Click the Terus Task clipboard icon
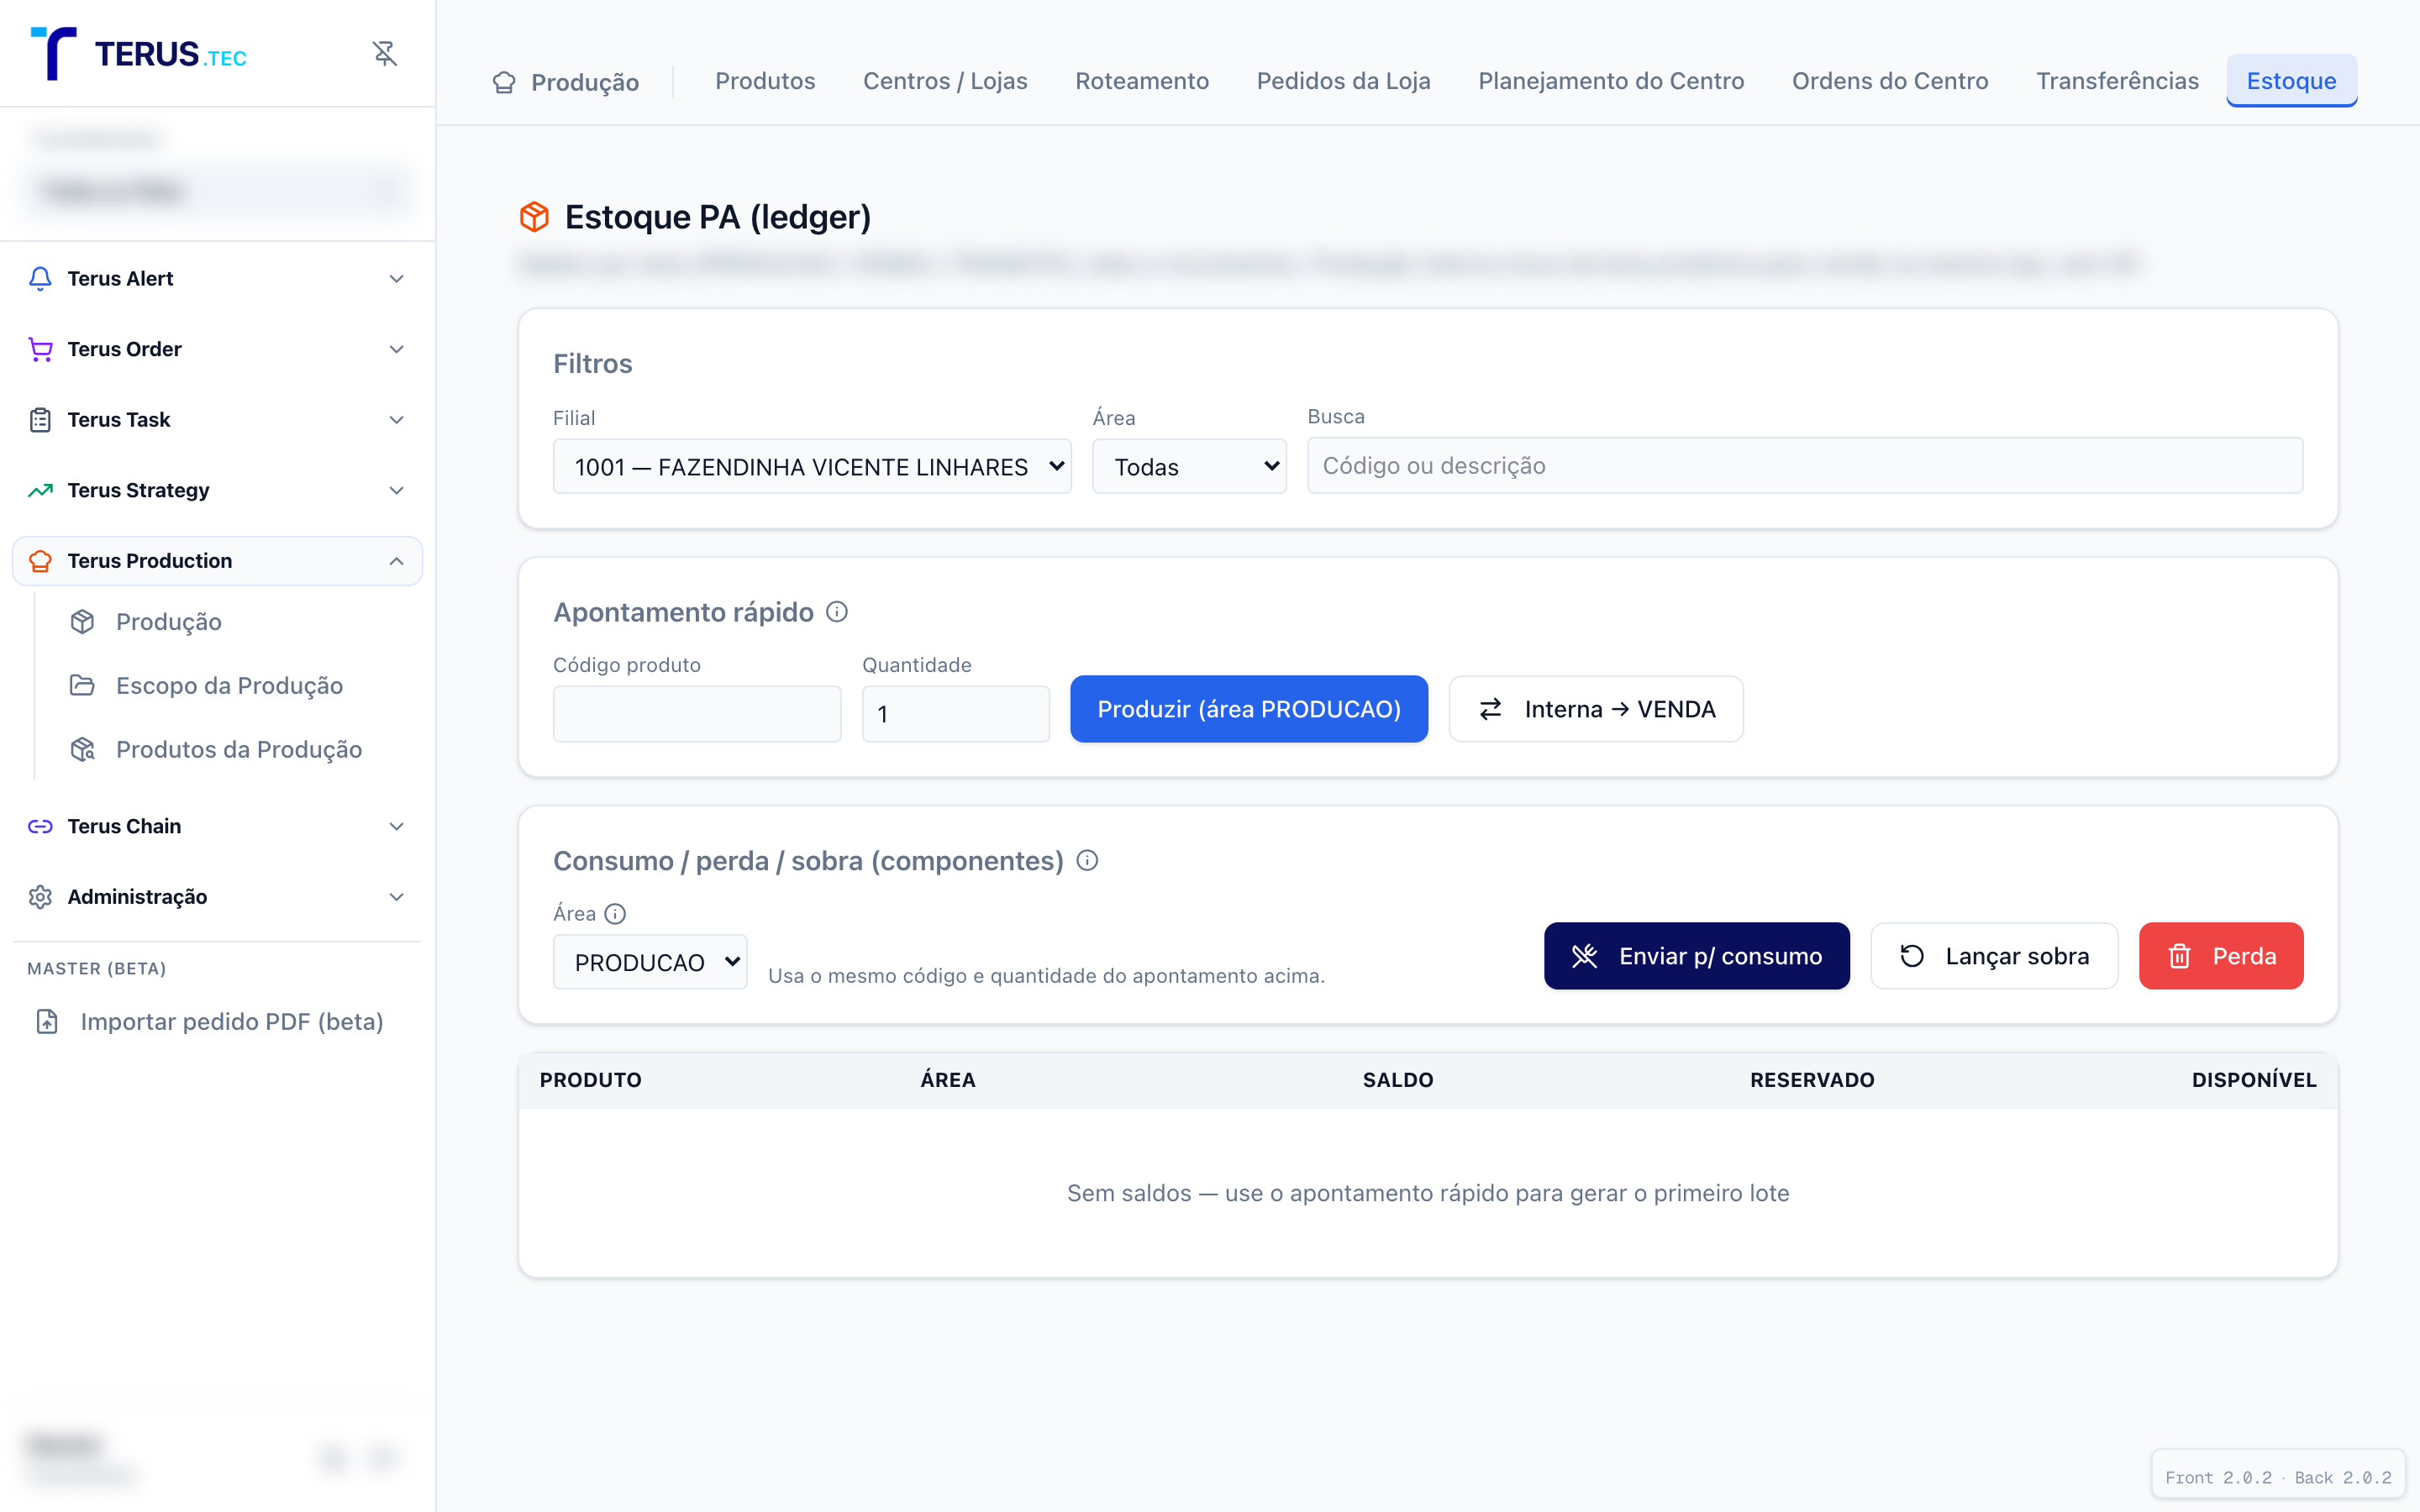Image resolution: width=2420 pixels, height=1512 pixels. pos(40,420)
